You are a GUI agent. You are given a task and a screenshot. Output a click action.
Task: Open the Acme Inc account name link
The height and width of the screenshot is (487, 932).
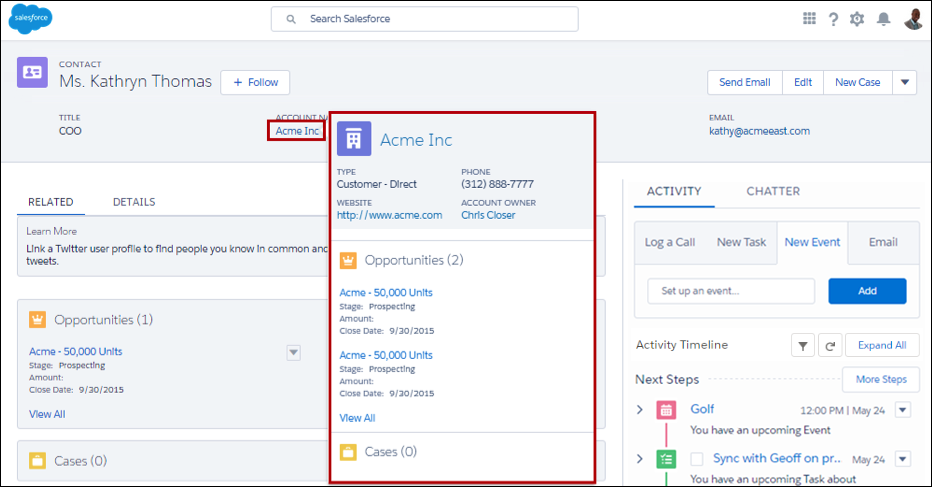(x=297, y=131)
